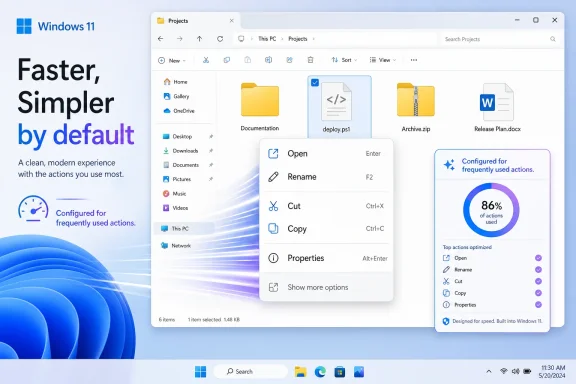Image resolution: width=576 pixels, height=384 pixels.
Task: Choose Rename from the context menu
Action: coord(326,177)
